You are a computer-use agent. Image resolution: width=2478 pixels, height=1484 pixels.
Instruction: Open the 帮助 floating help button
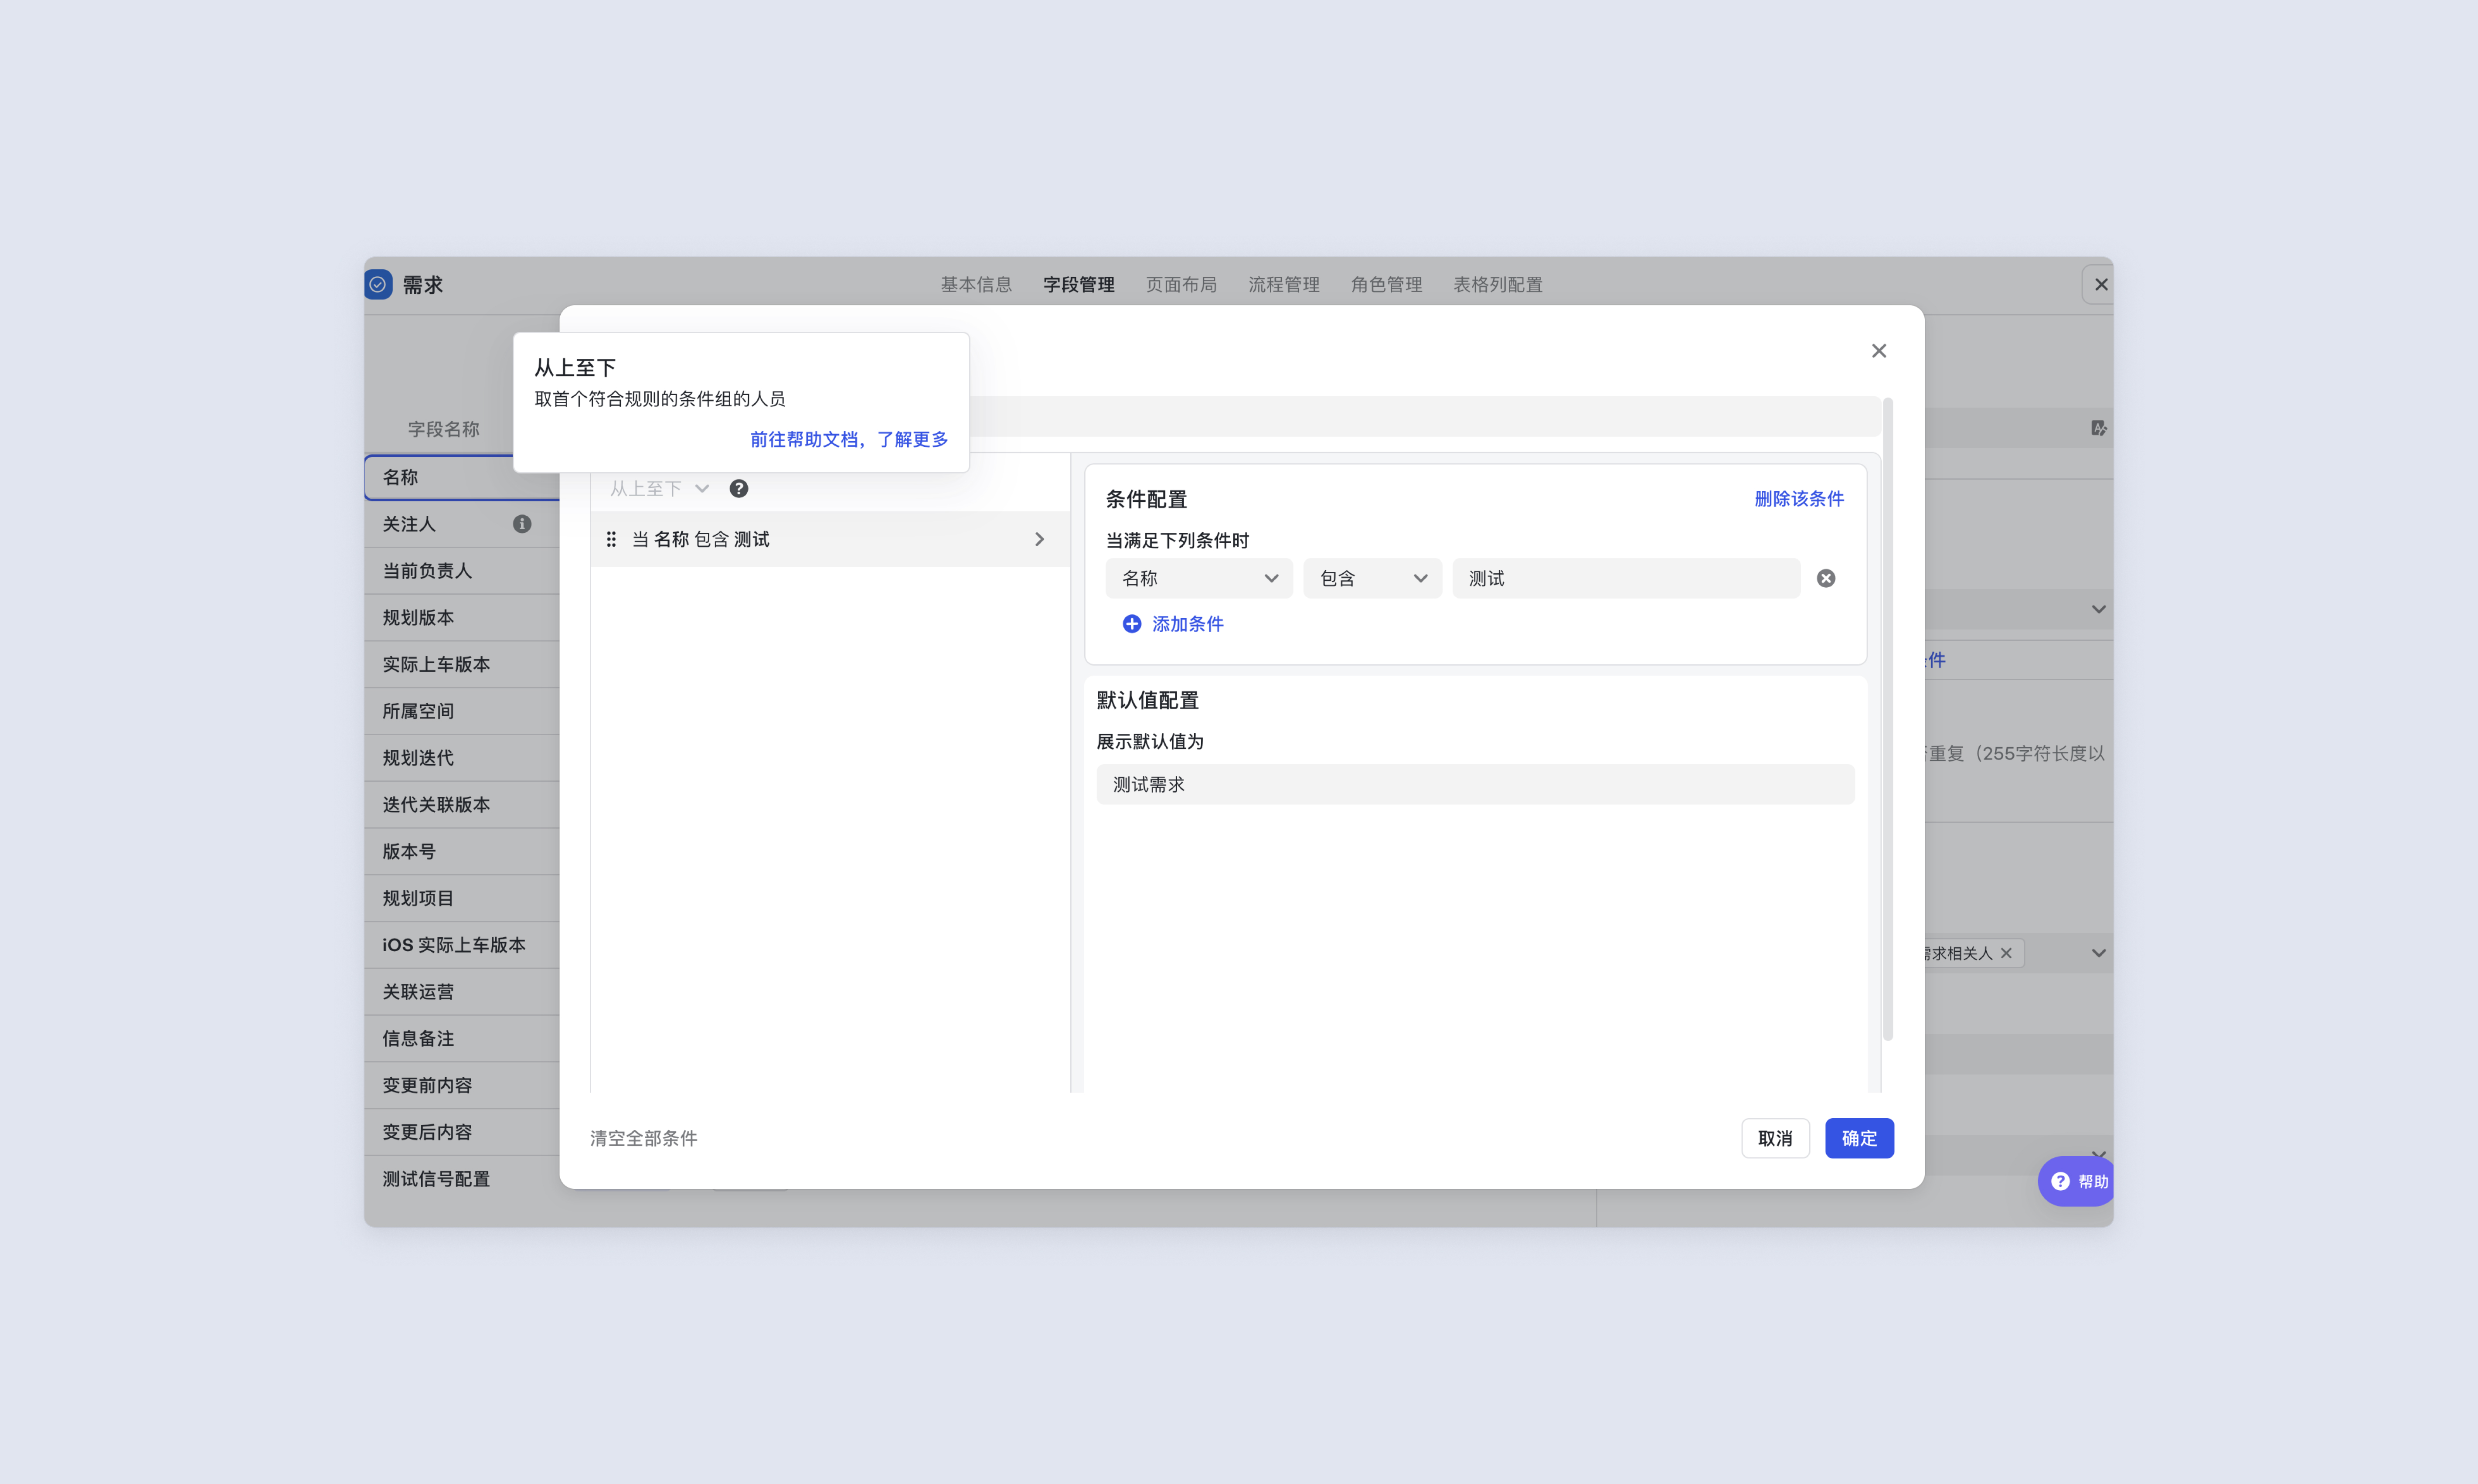2077,1181
